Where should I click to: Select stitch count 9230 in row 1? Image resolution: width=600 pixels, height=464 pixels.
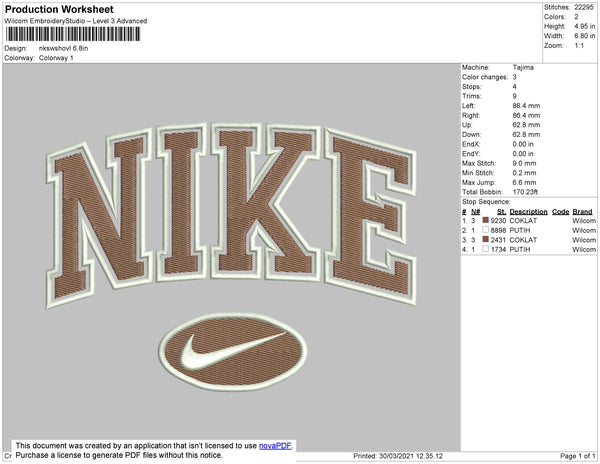click(498, 221)
